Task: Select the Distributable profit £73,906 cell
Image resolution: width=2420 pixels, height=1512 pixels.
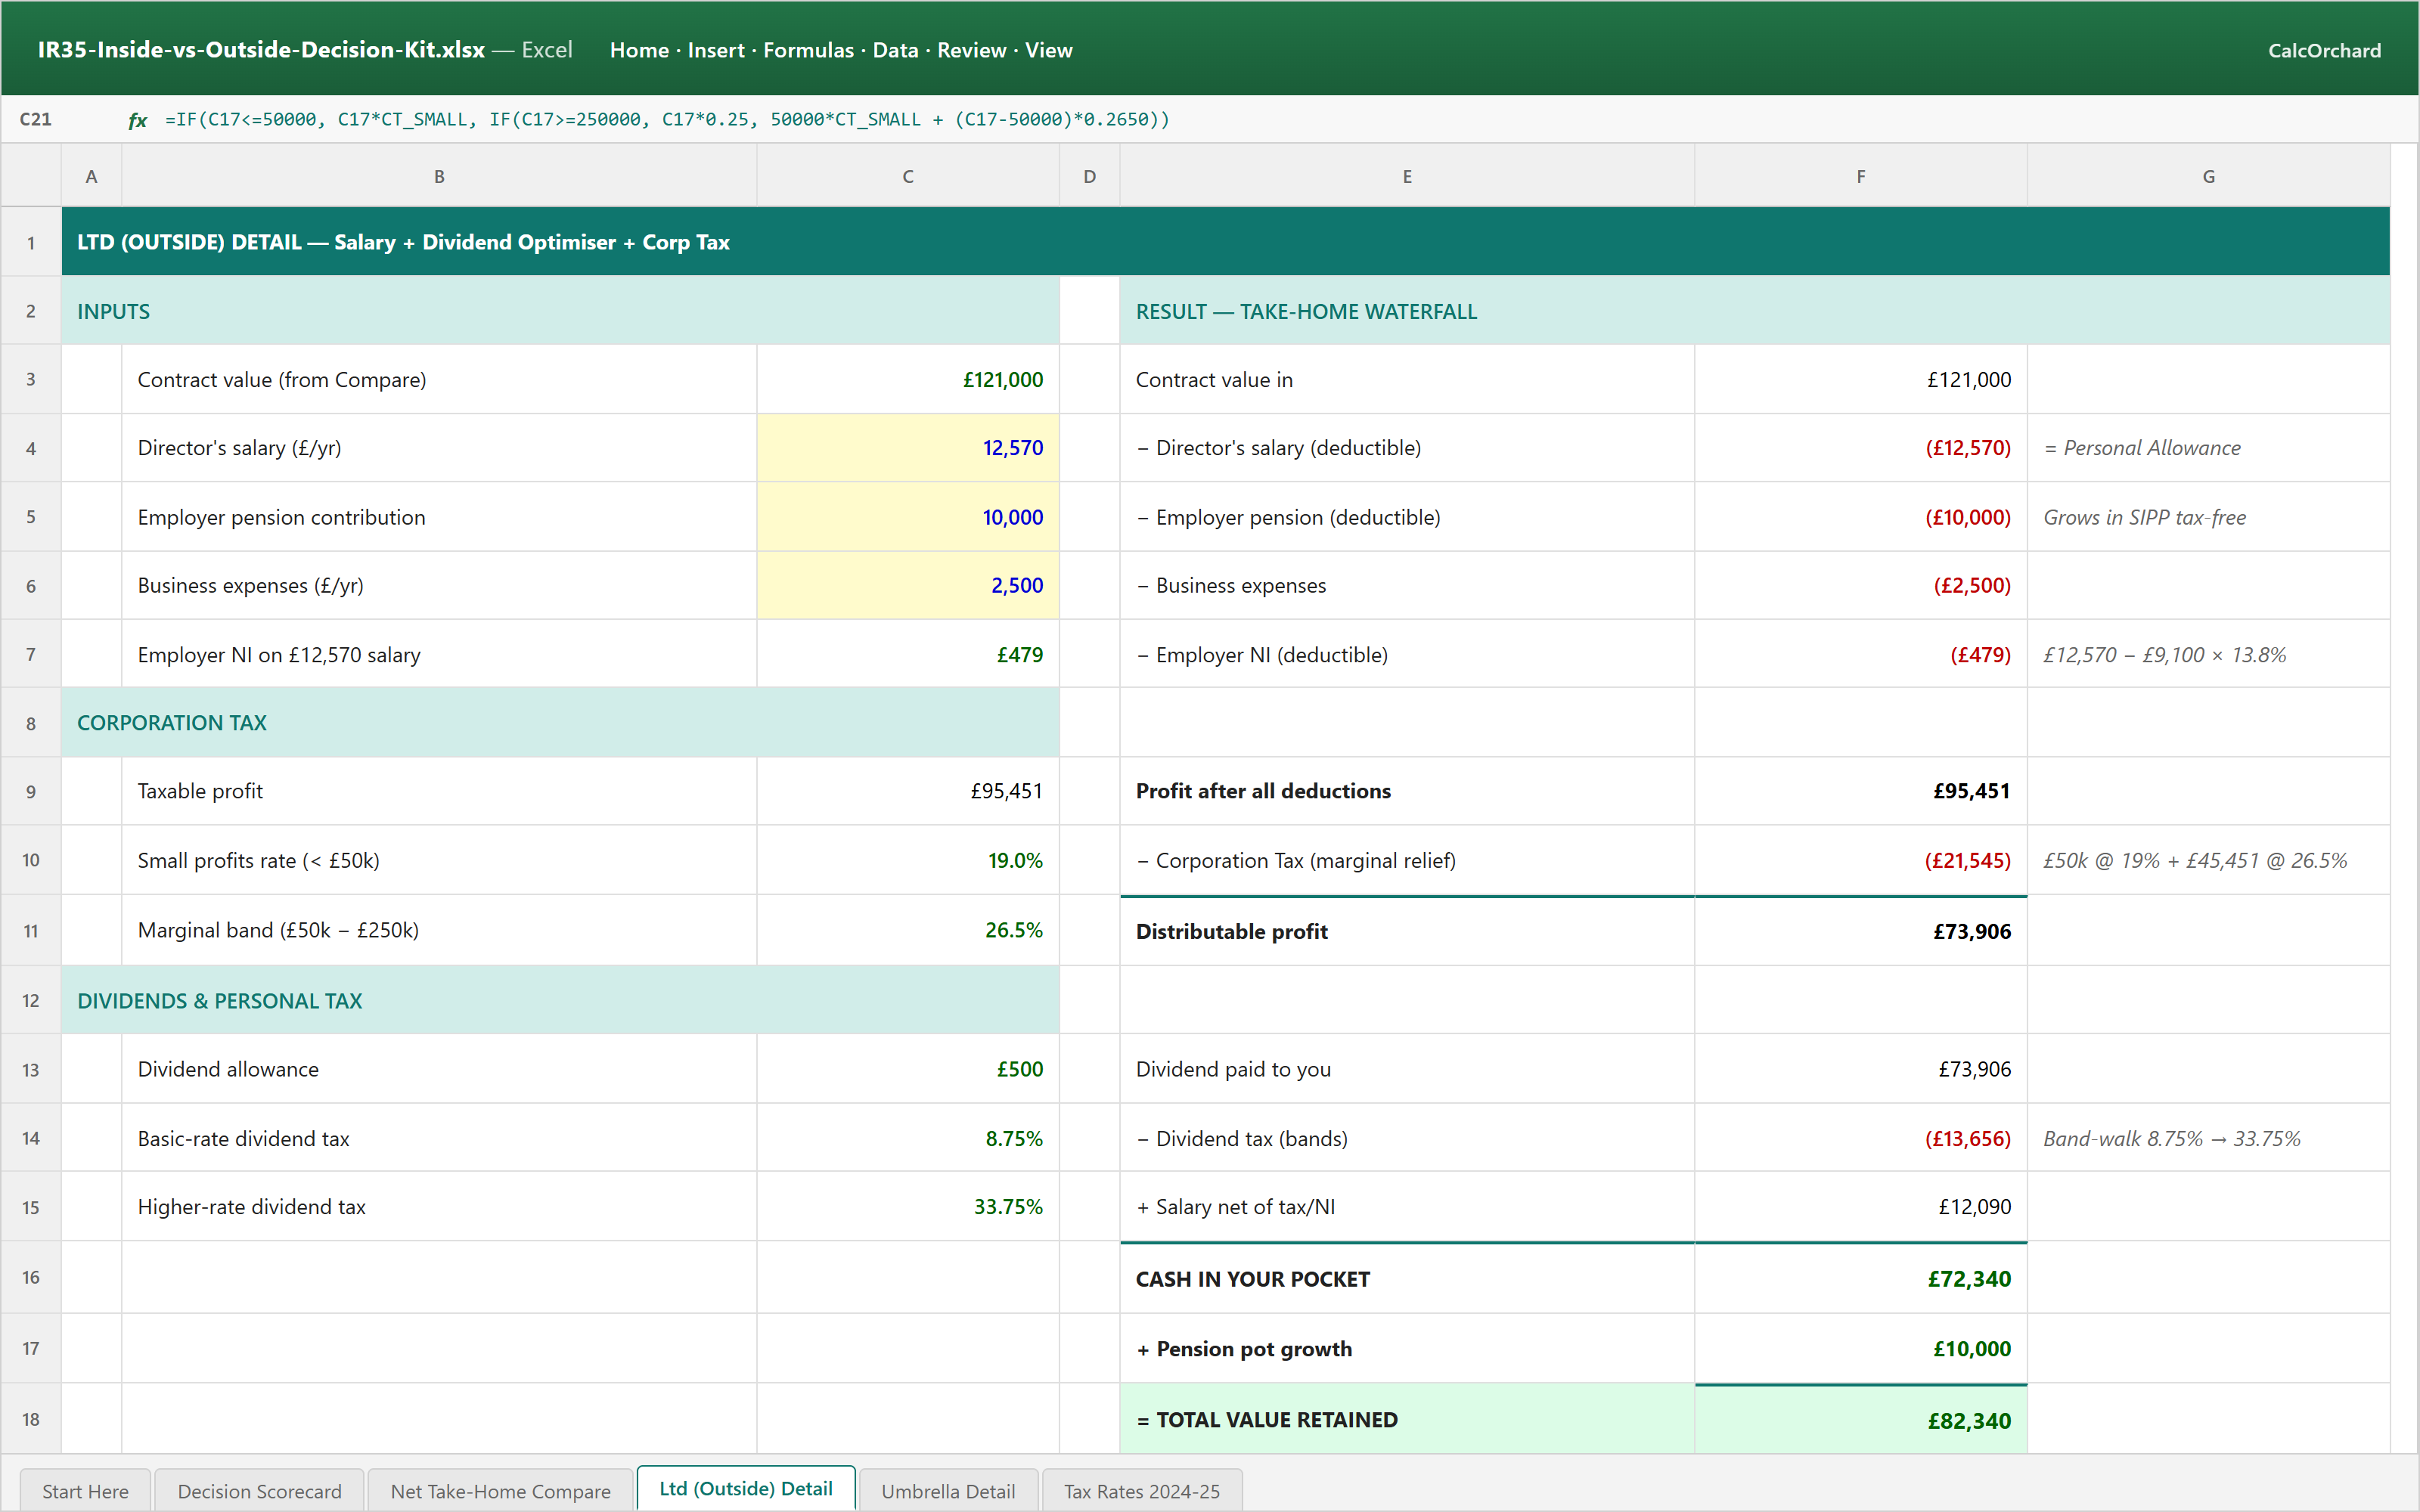Action: click(1860, 931)
